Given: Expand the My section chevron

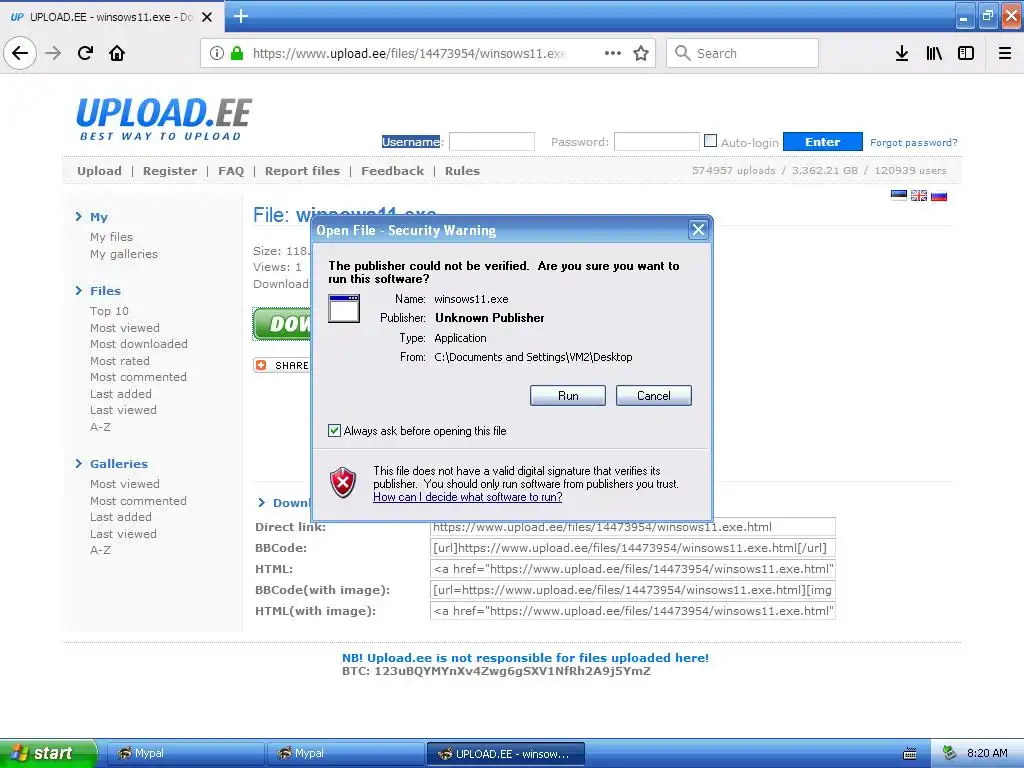Looking at the screenshot, I should [x=78, y=216].
